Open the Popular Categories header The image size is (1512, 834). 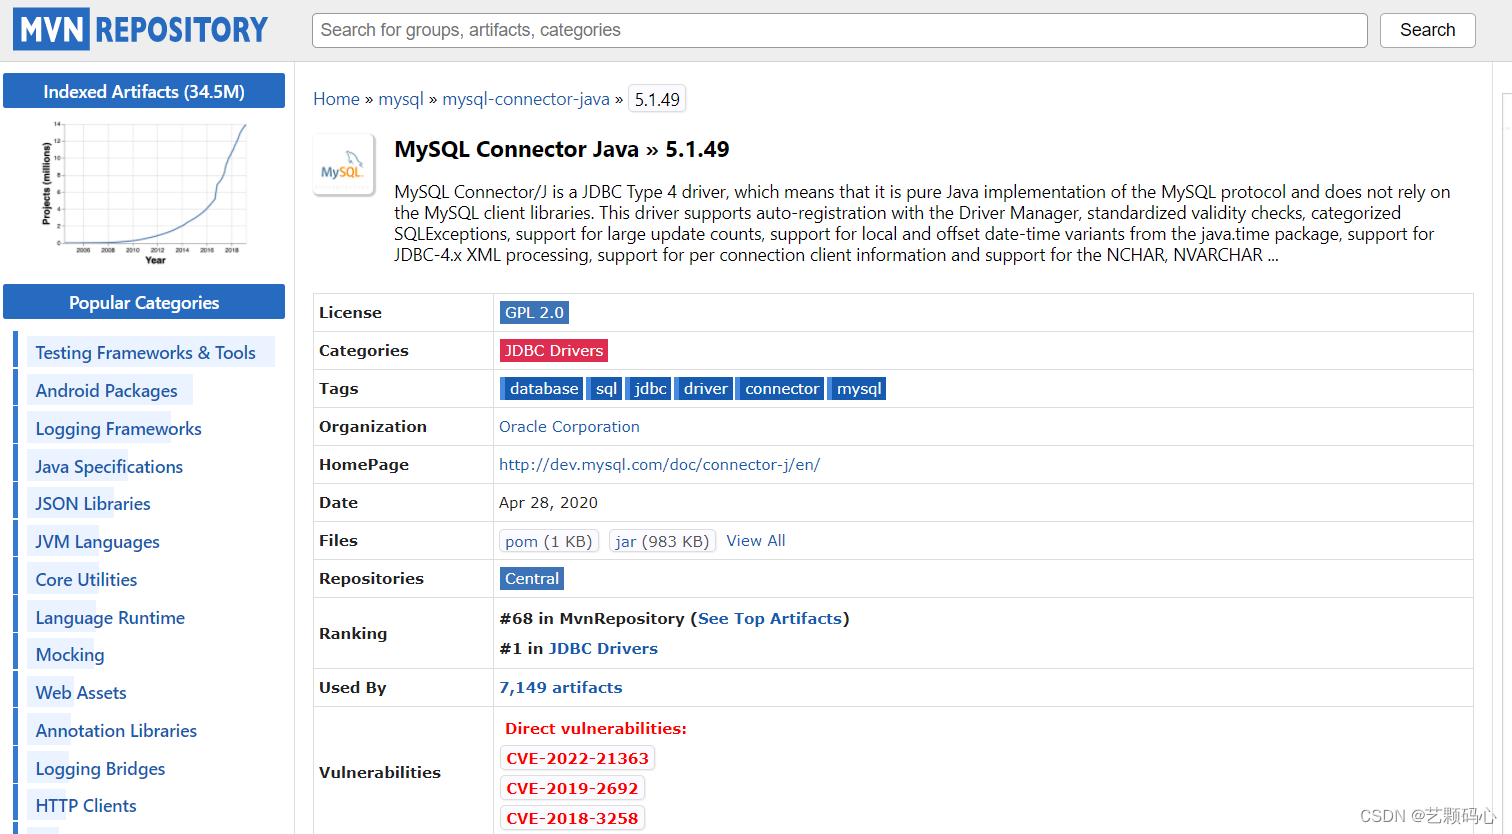[144, 302]
